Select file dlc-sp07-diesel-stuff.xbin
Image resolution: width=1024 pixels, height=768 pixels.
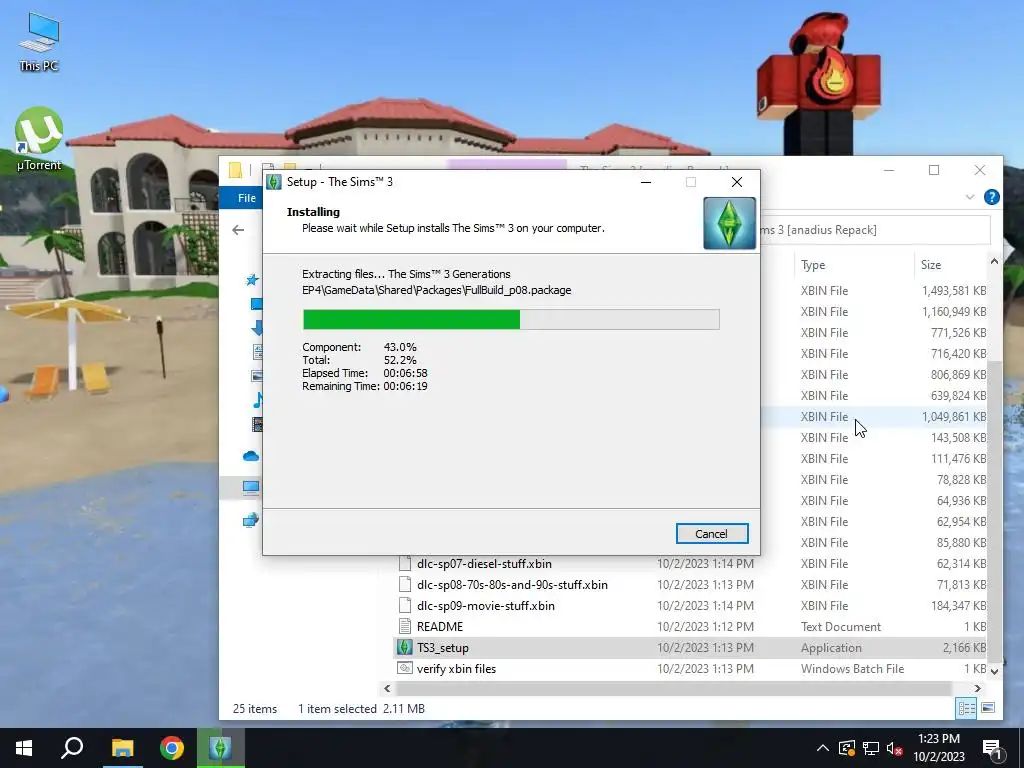pyautogui.click(x=484, y=564)
